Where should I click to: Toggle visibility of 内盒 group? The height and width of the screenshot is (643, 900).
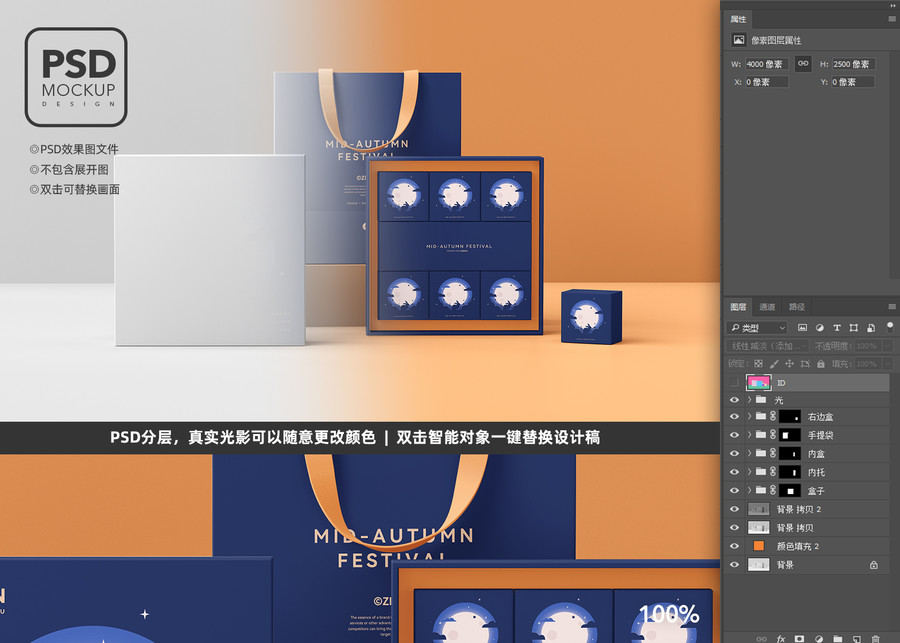(x=734, y=454)
